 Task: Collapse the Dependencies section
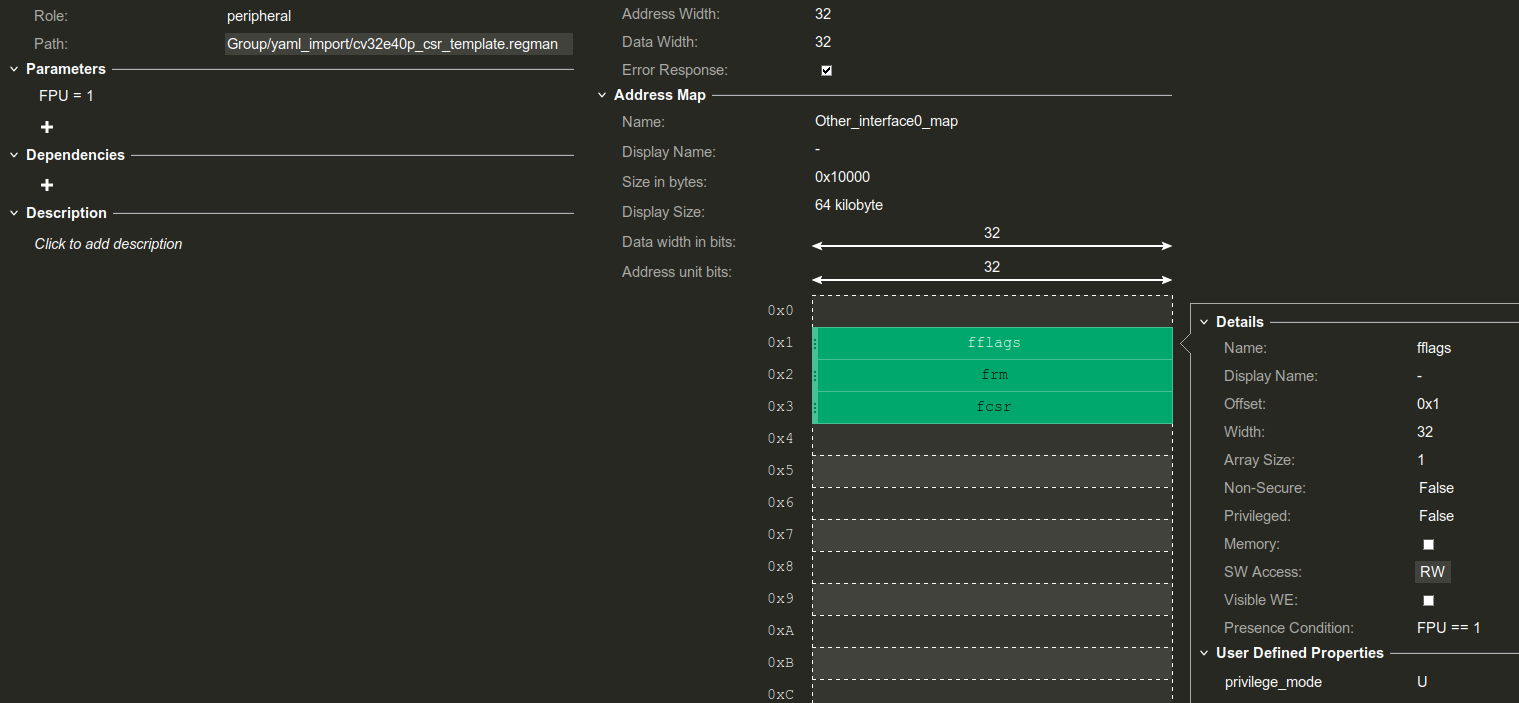click(14, 155)
